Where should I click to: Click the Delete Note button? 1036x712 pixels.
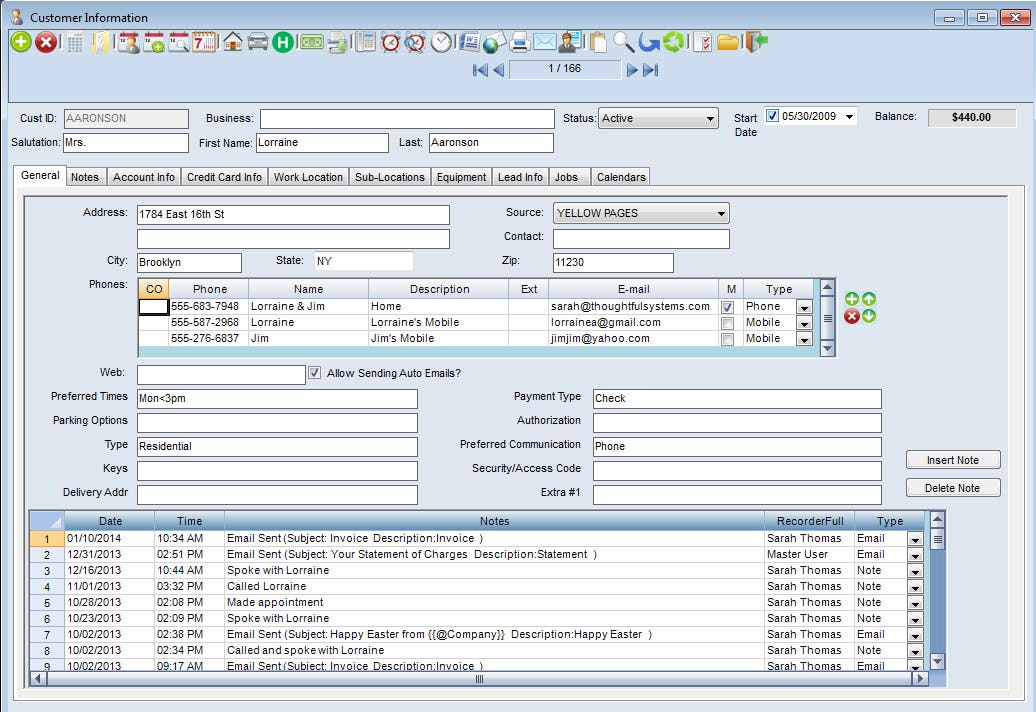click(952, 487)
